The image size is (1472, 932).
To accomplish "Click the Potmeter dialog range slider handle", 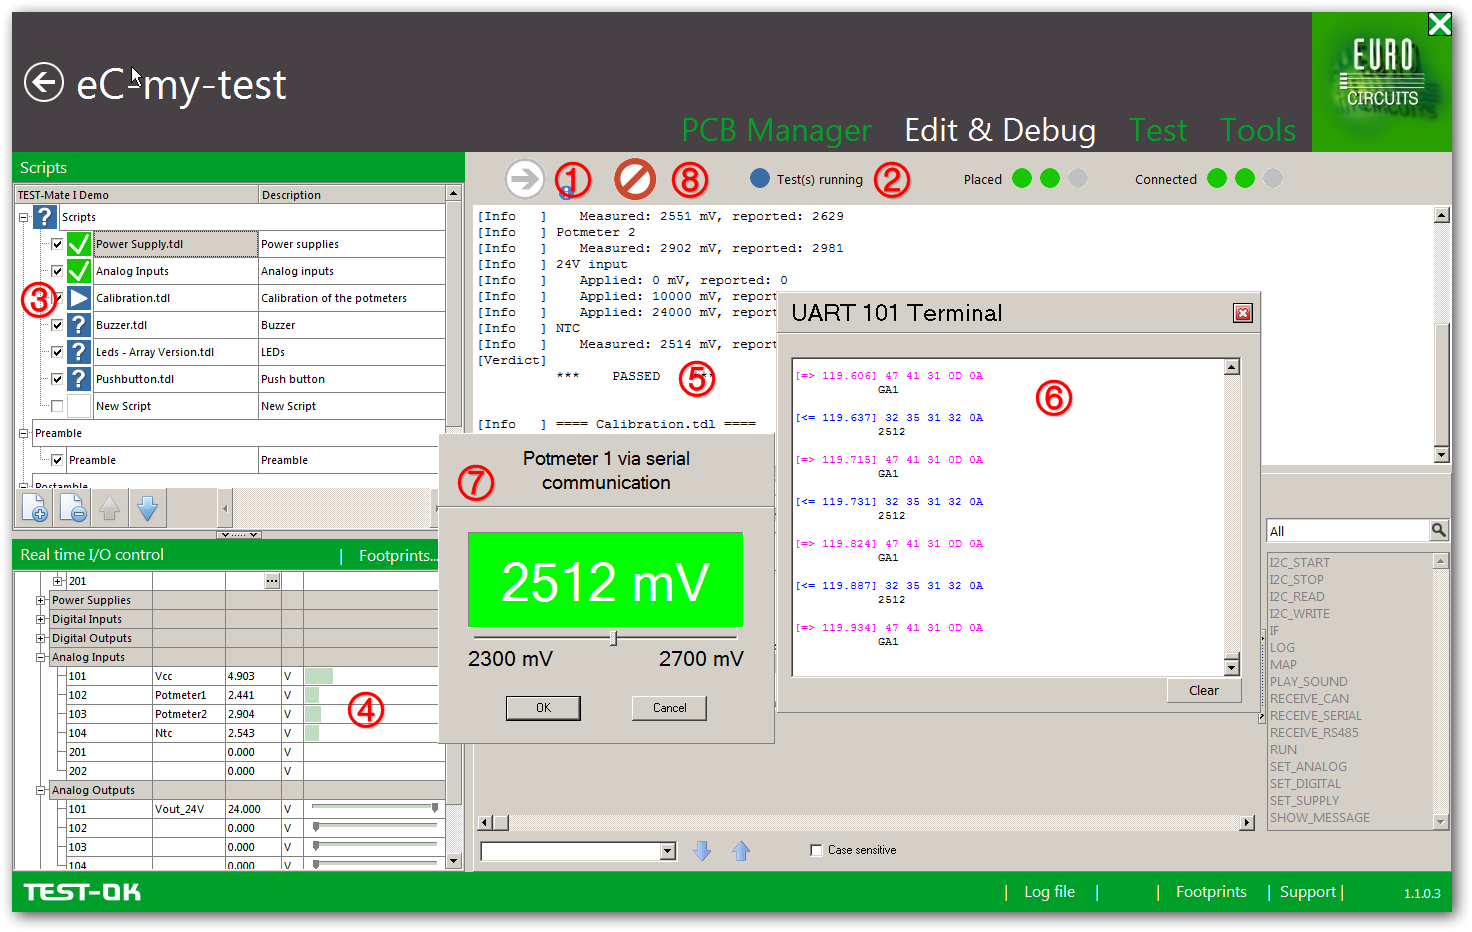I will pyautogui.click(x=614, y=638).
